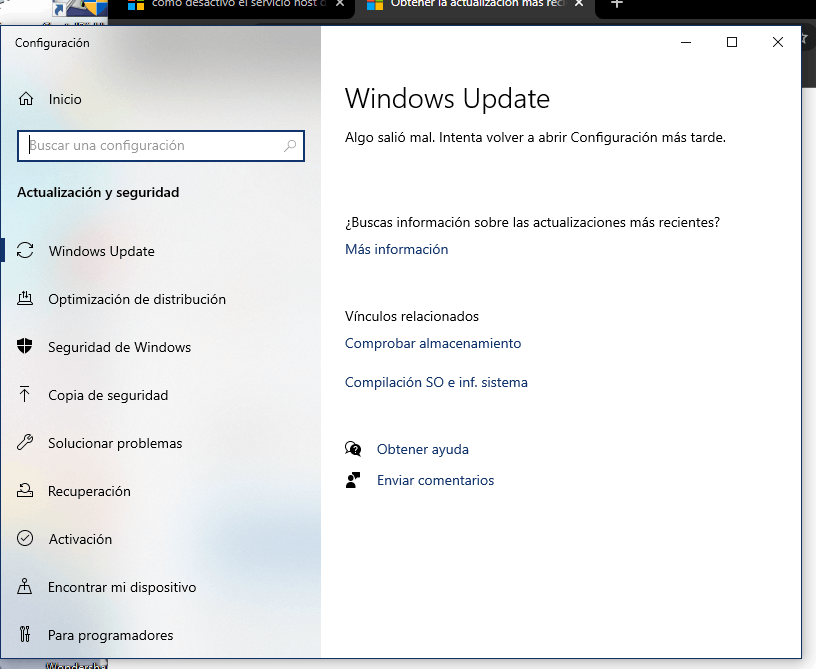The image size is (816, 669).
Task: Click 'Vínculos relacionados' heading
Action: point(412,316)
